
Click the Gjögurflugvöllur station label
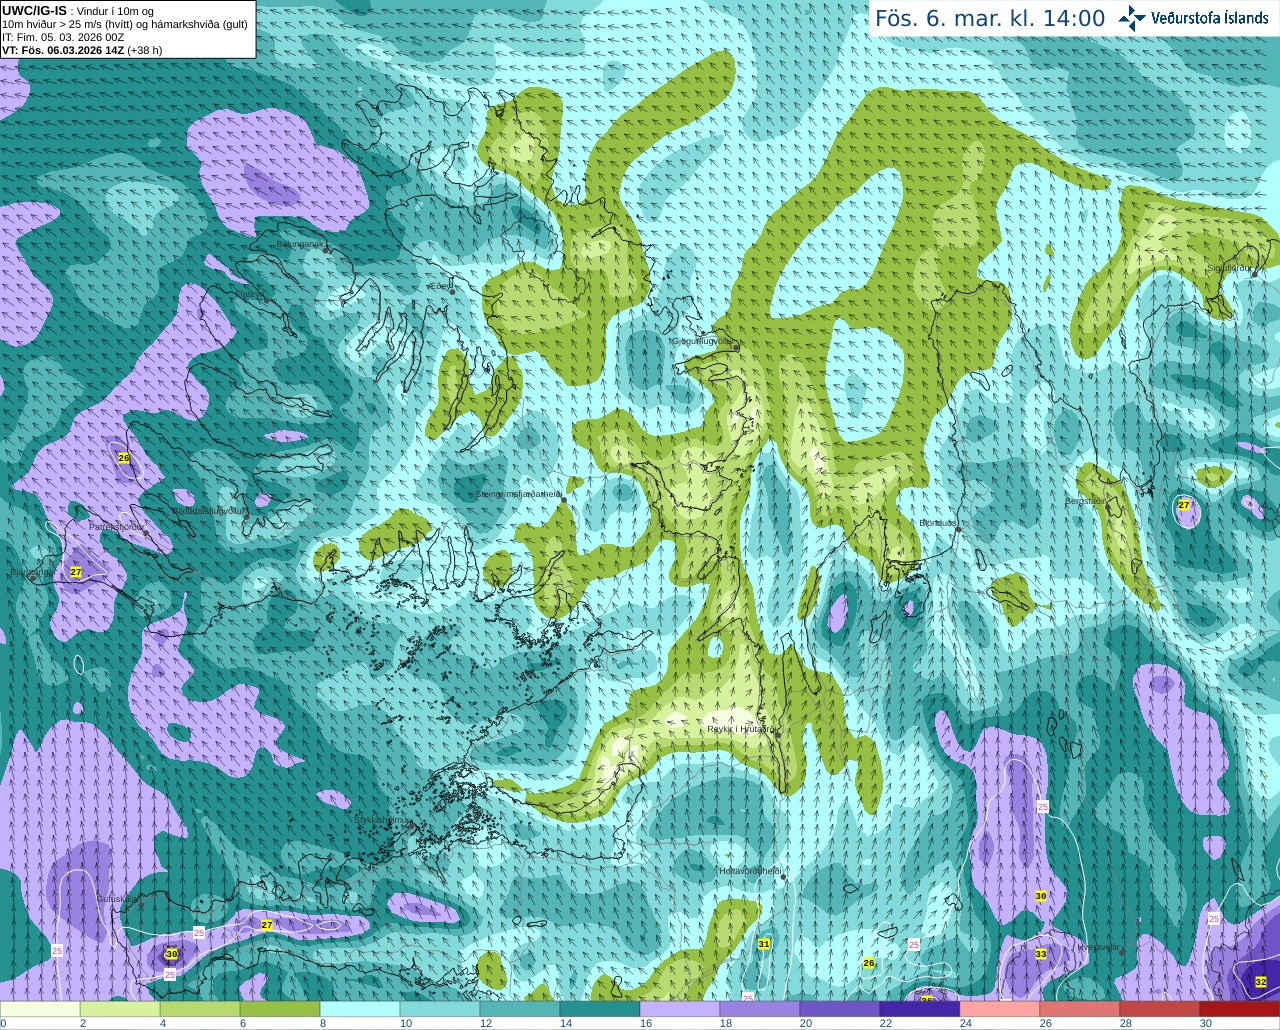tap(704, 340)
